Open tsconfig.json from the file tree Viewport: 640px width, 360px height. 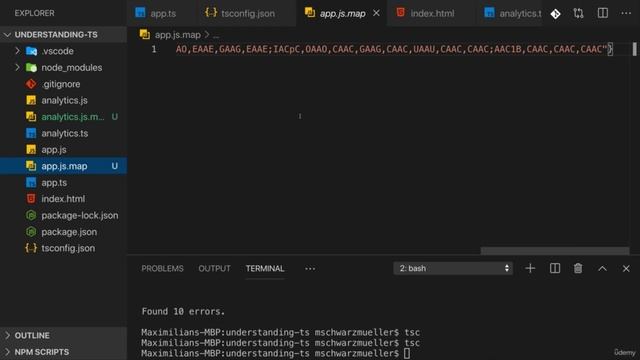(63, 248)
